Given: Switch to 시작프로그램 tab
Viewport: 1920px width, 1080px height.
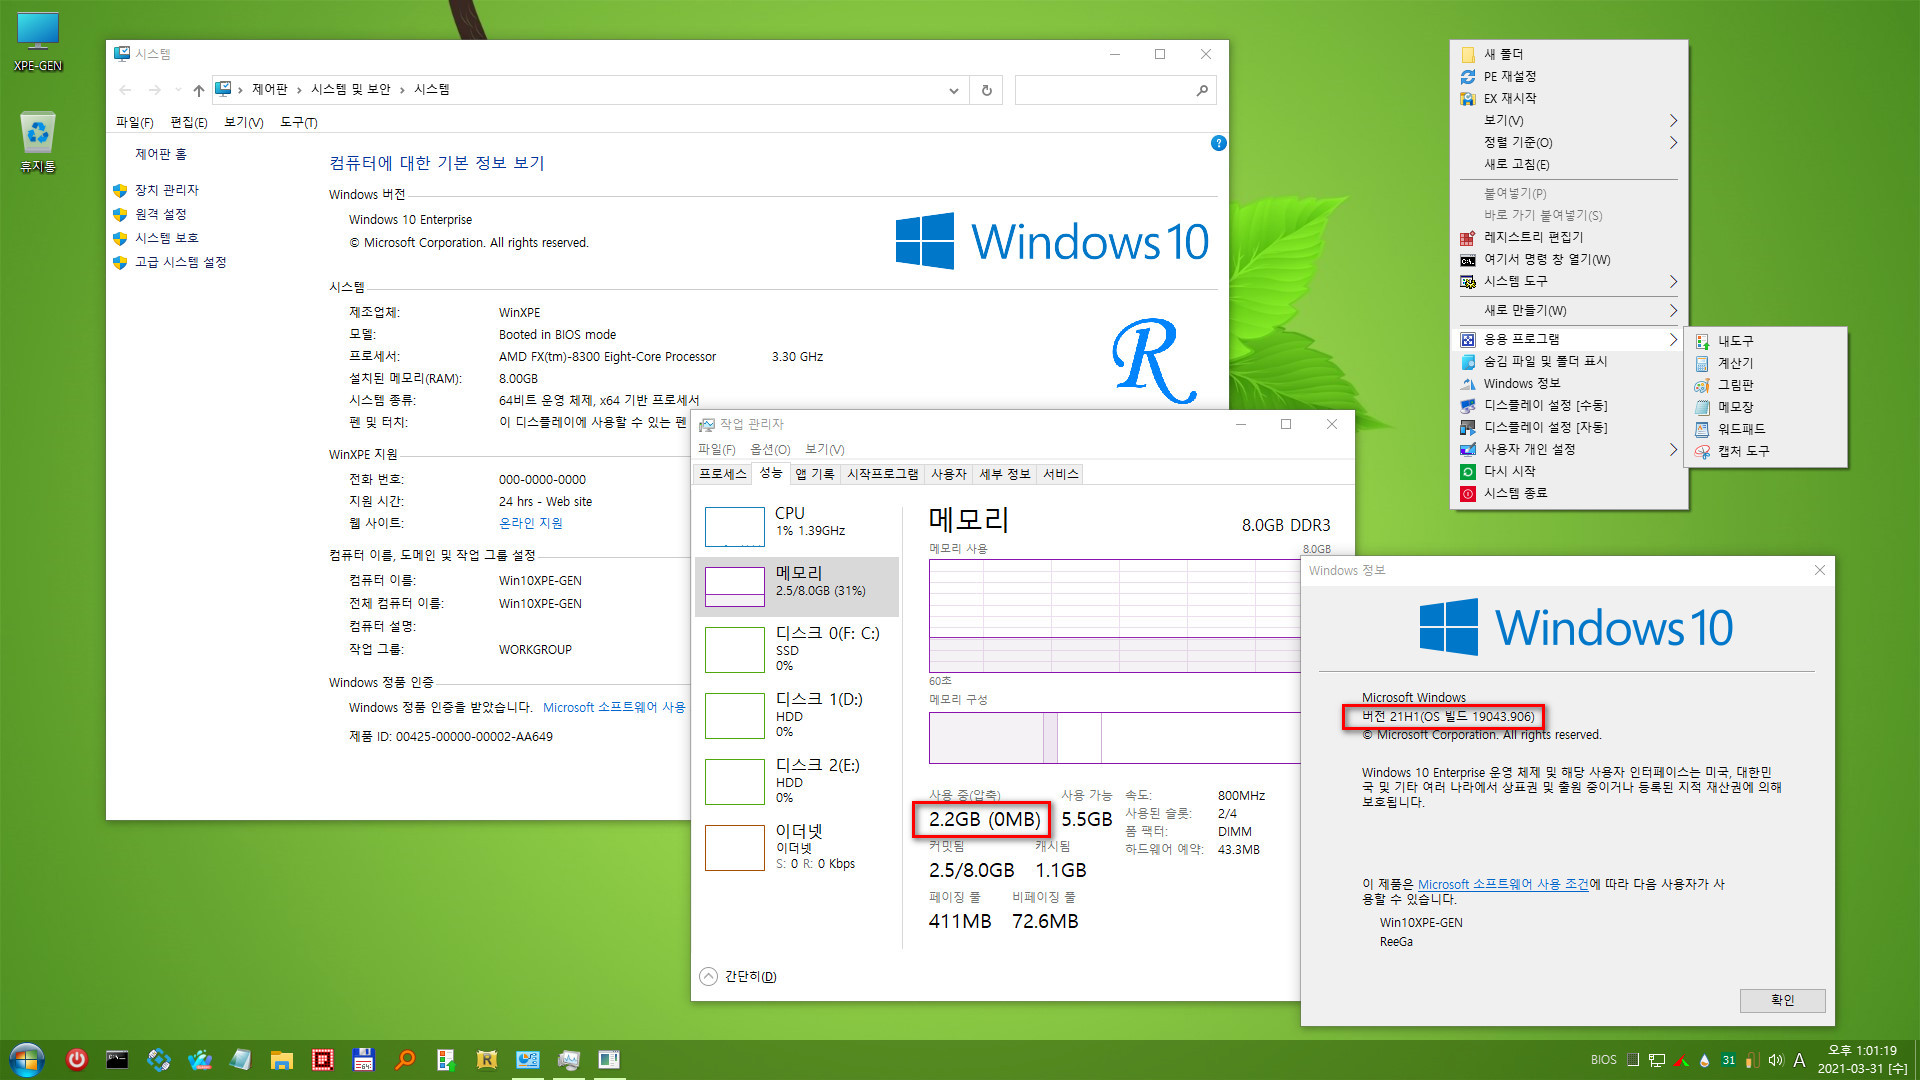Looking at the screenshot, I should click(882, 474).
